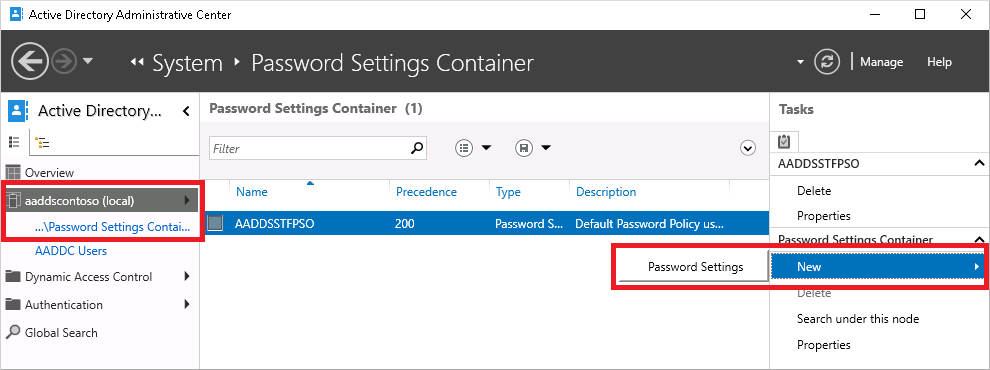The width and height of the screenshot is (990, 370).
Task: Click the forward navigation arrow
Action: (64, 62)
